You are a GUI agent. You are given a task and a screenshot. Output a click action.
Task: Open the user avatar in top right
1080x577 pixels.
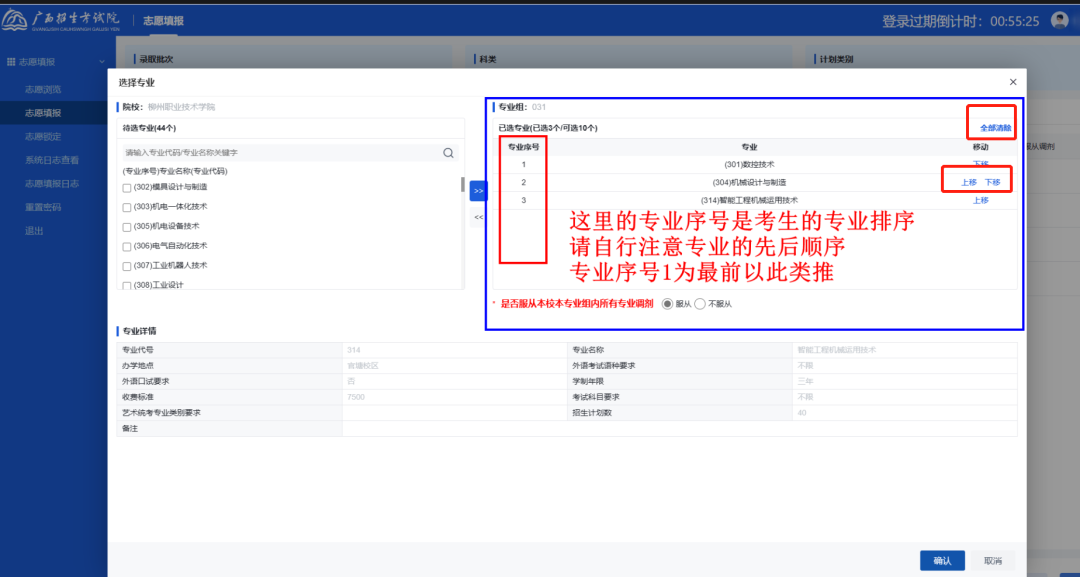click(1060, 20)
